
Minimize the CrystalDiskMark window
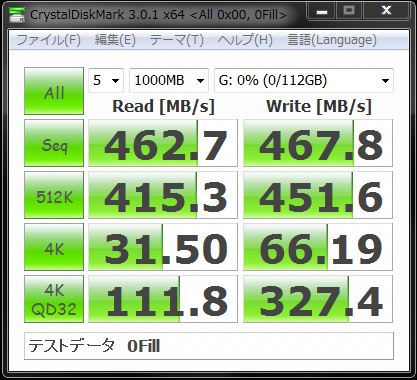(x=321, y=11)
